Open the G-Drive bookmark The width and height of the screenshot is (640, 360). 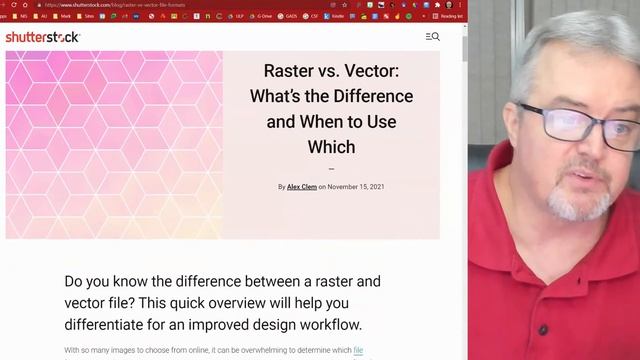point(261,16)
